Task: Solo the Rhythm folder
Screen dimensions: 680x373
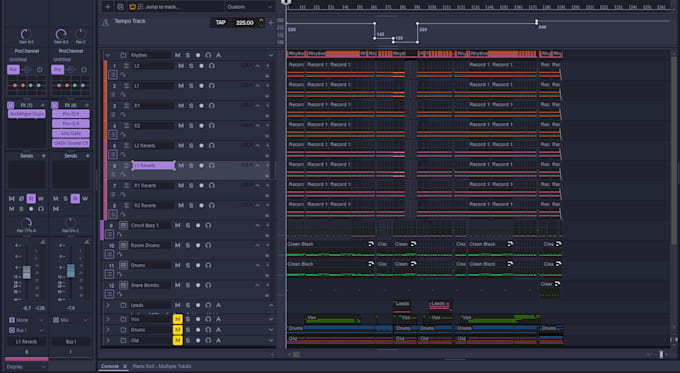Action: [x=188, y=56]
